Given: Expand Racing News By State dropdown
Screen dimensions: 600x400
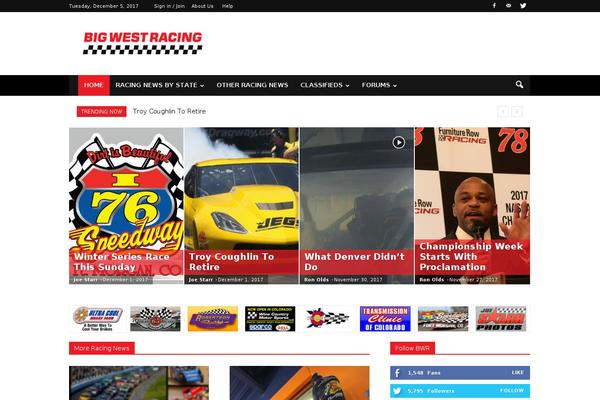Looking at the screenshot, I should pyautogui.click(x=160, y=85).
